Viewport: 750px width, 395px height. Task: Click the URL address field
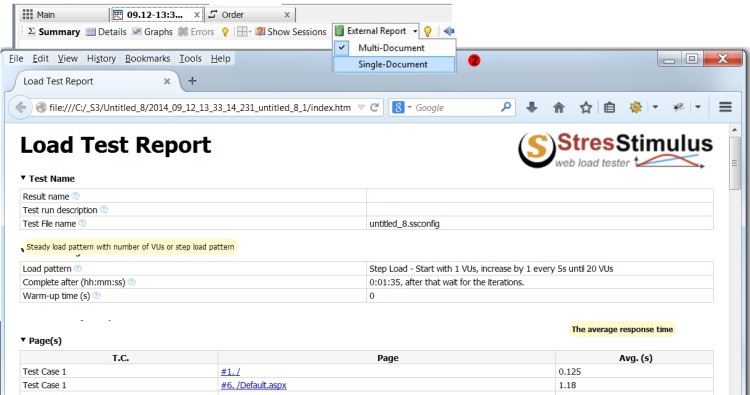point(199,108)
